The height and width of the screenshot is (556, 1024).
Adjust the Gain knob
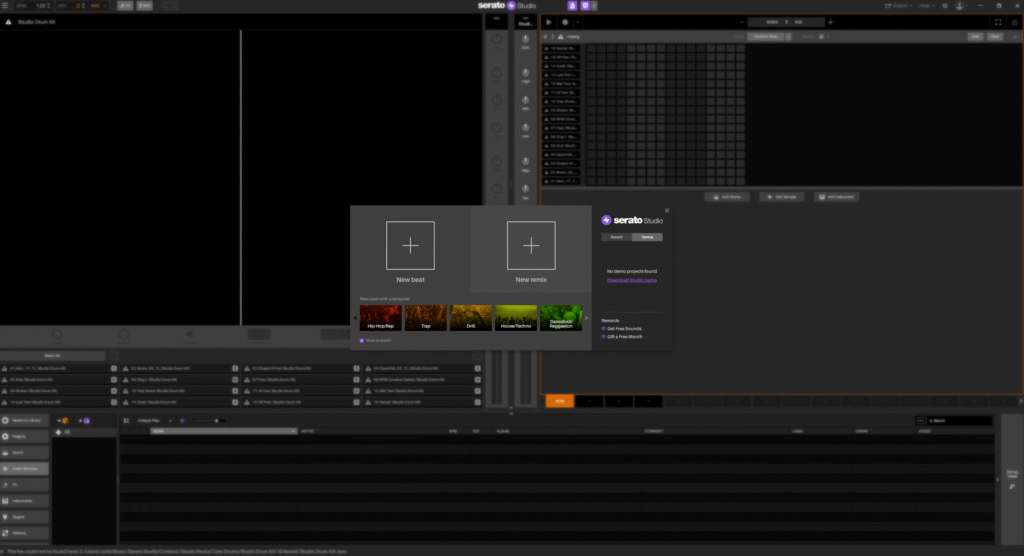coord(525,39)
